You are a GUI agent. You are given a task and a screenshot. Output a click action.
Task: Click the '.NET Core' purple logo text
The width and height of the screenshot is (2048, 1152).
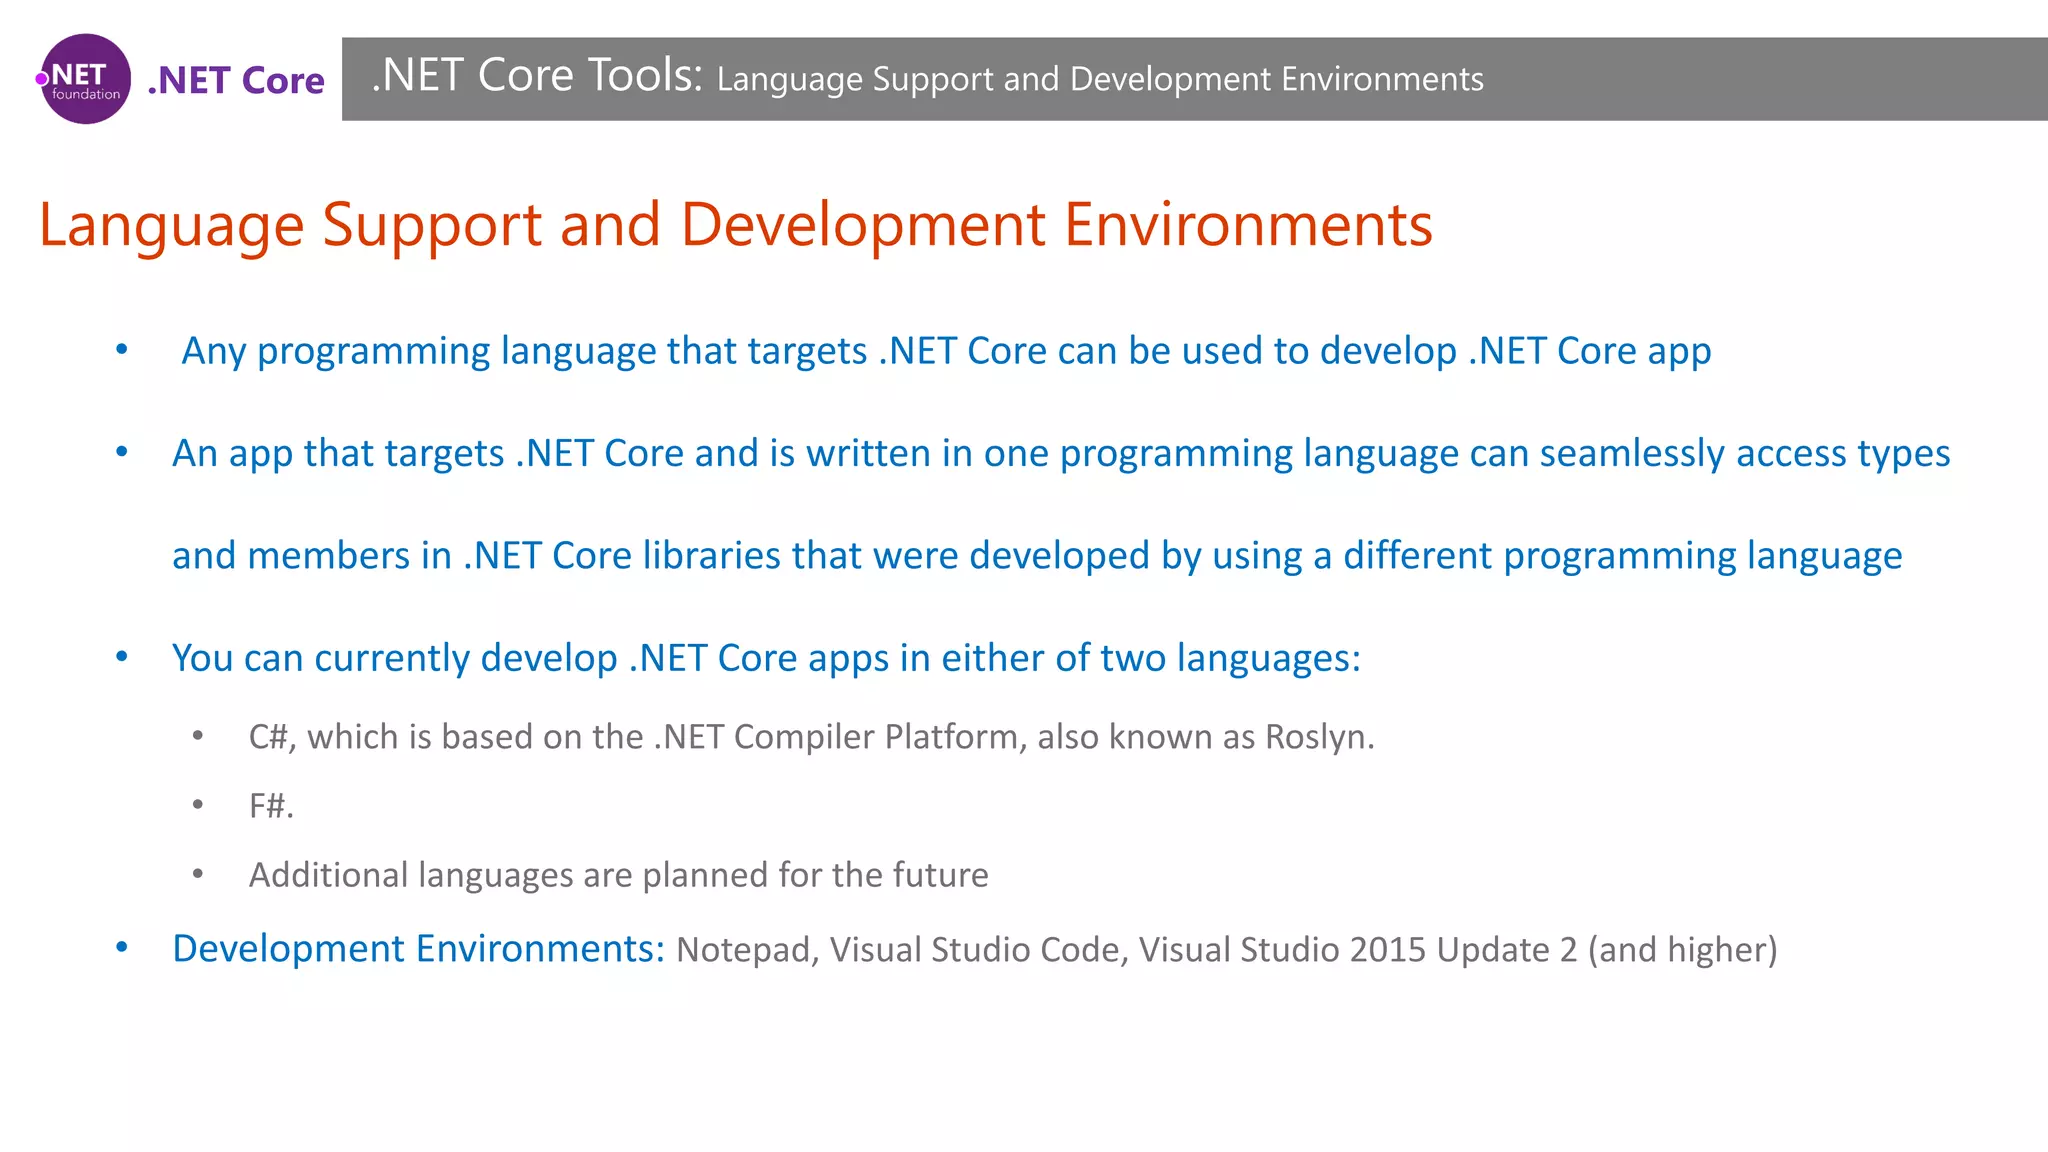click(x=236, y=80)
